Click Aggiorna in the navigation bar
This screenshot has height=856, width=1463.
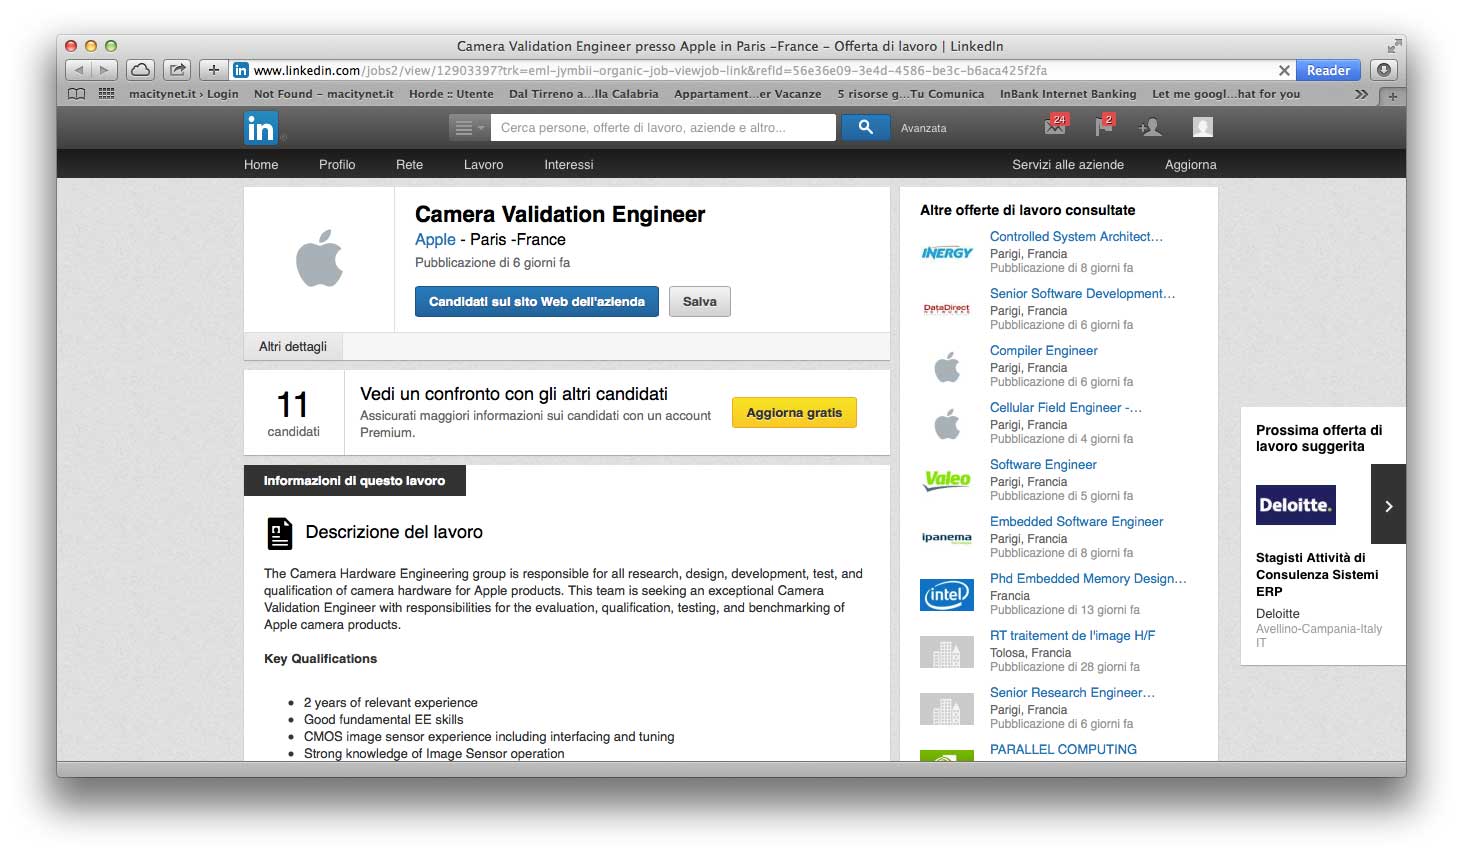(1191, 165)
